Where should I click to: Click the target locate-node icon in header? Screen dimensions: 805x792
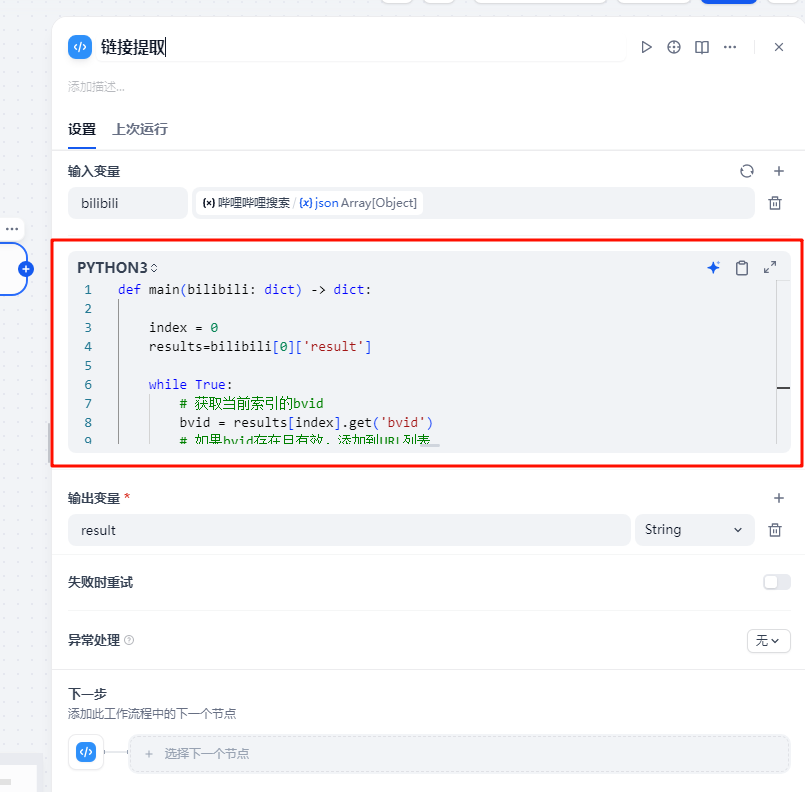point(674,47)
